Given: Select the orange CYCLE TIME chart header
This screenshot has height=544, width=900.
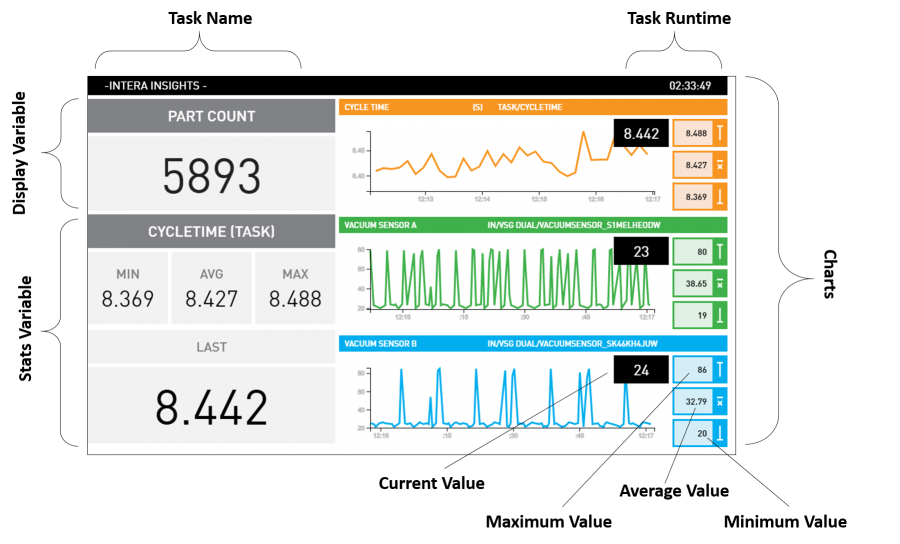Looking at the screenshot, I should (533, 107).
